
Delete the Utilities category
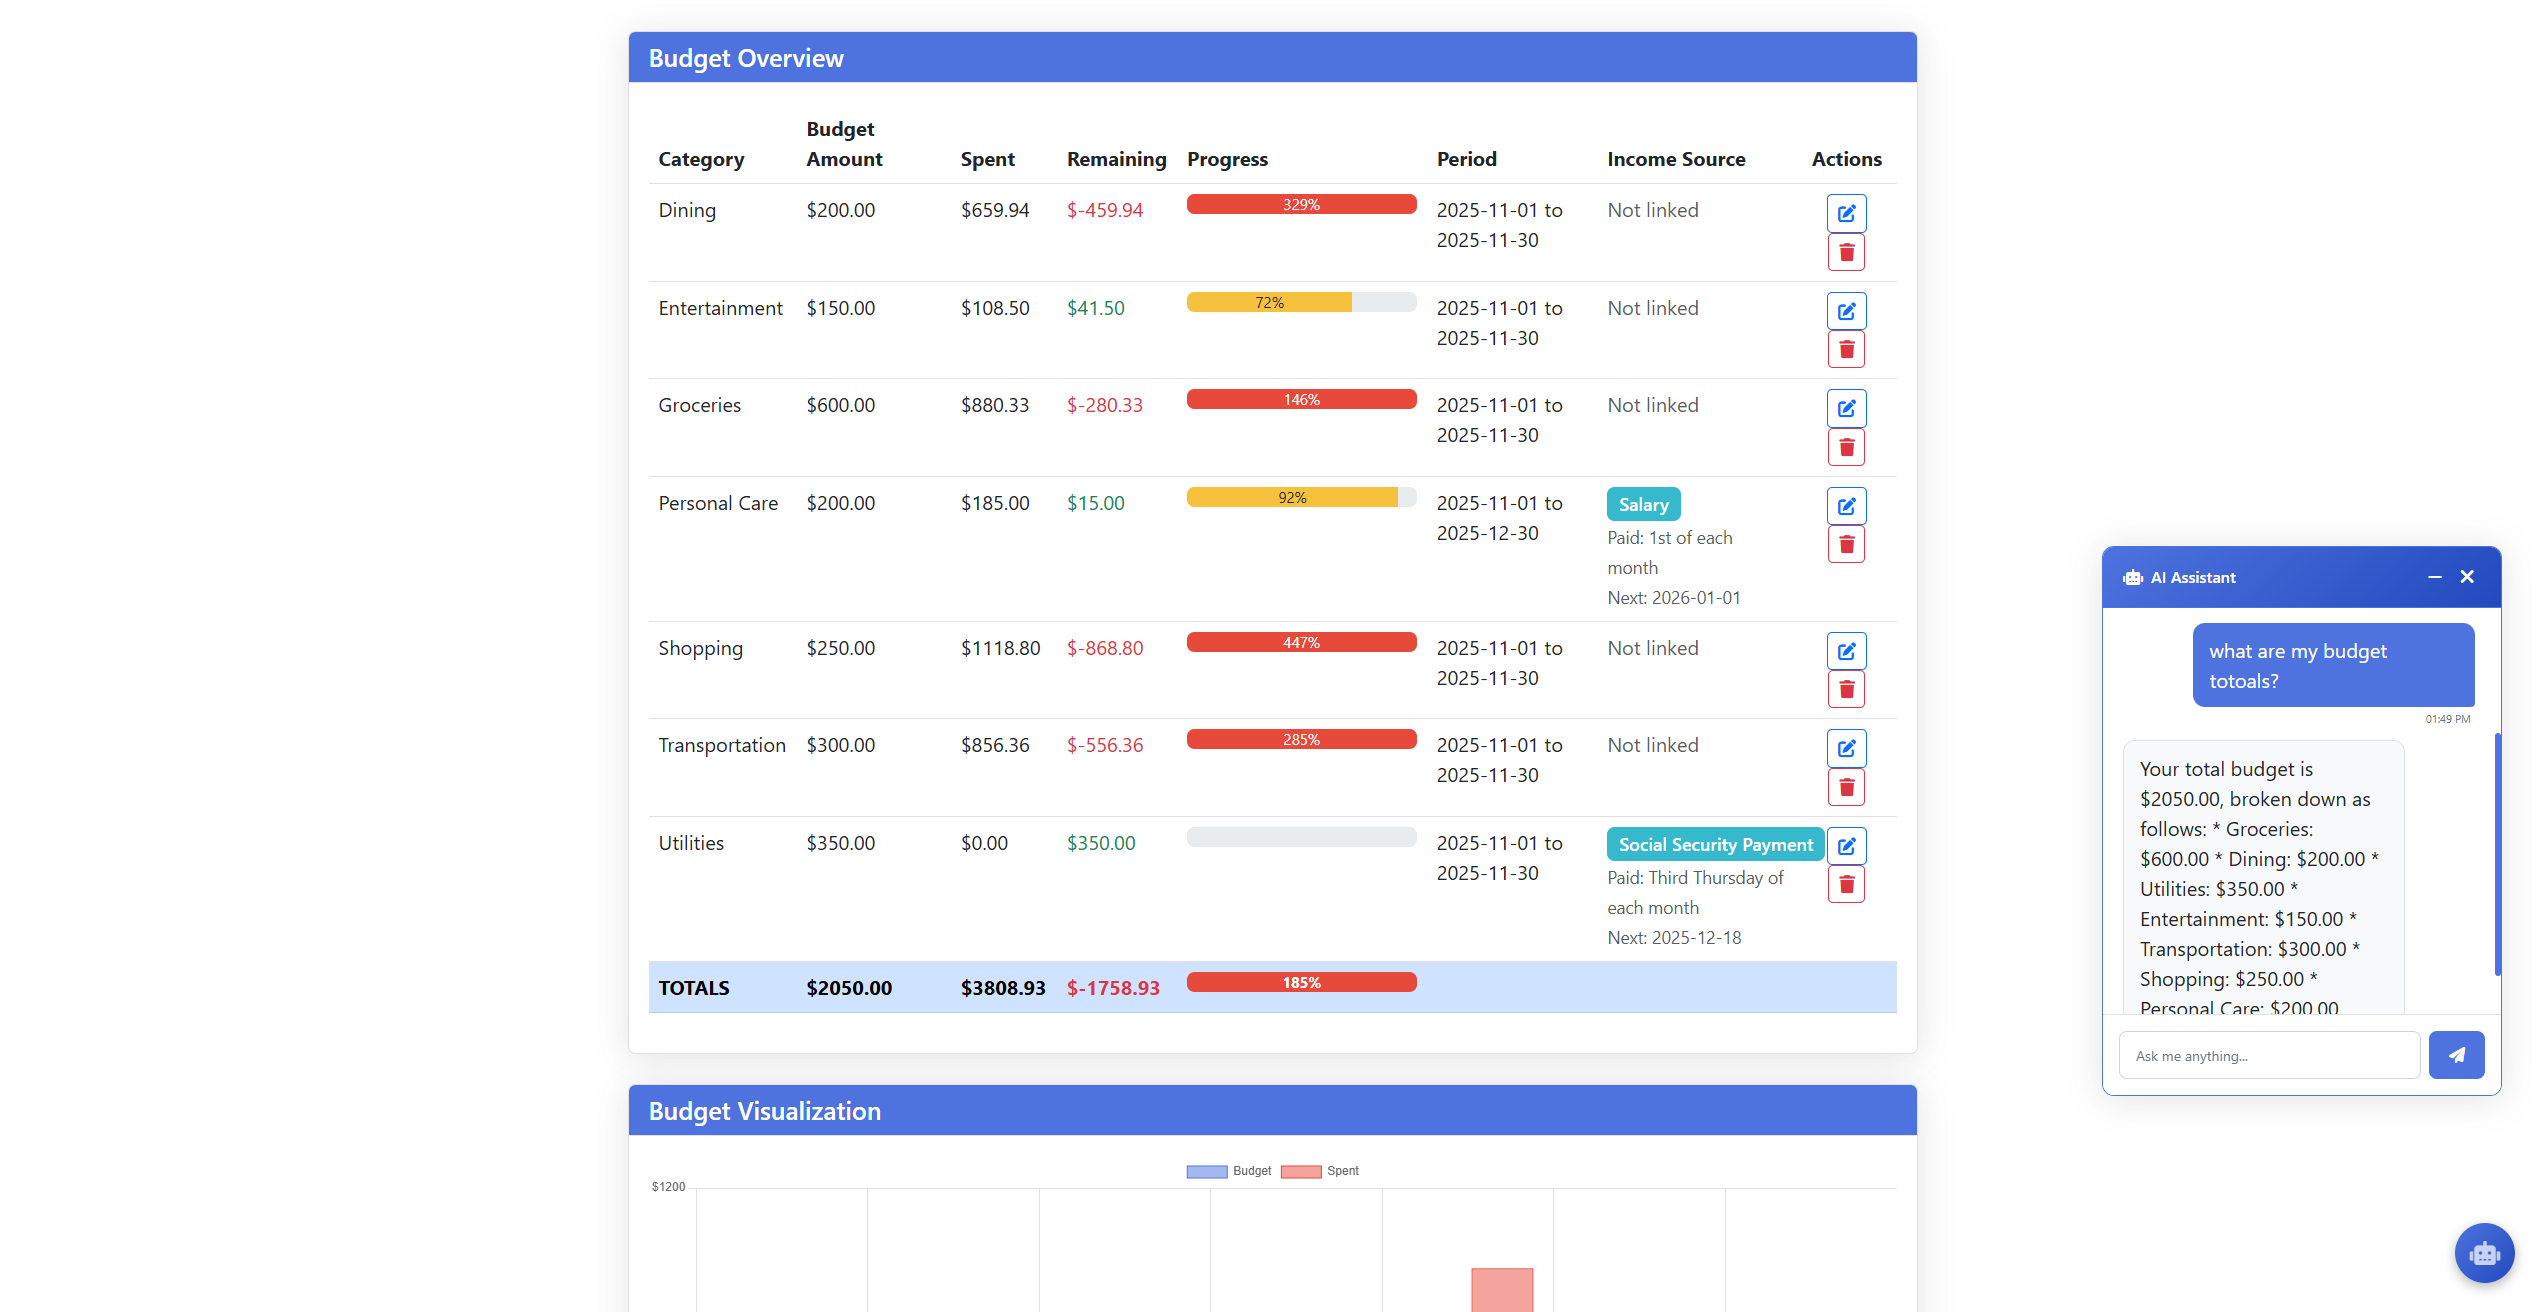1846,883
